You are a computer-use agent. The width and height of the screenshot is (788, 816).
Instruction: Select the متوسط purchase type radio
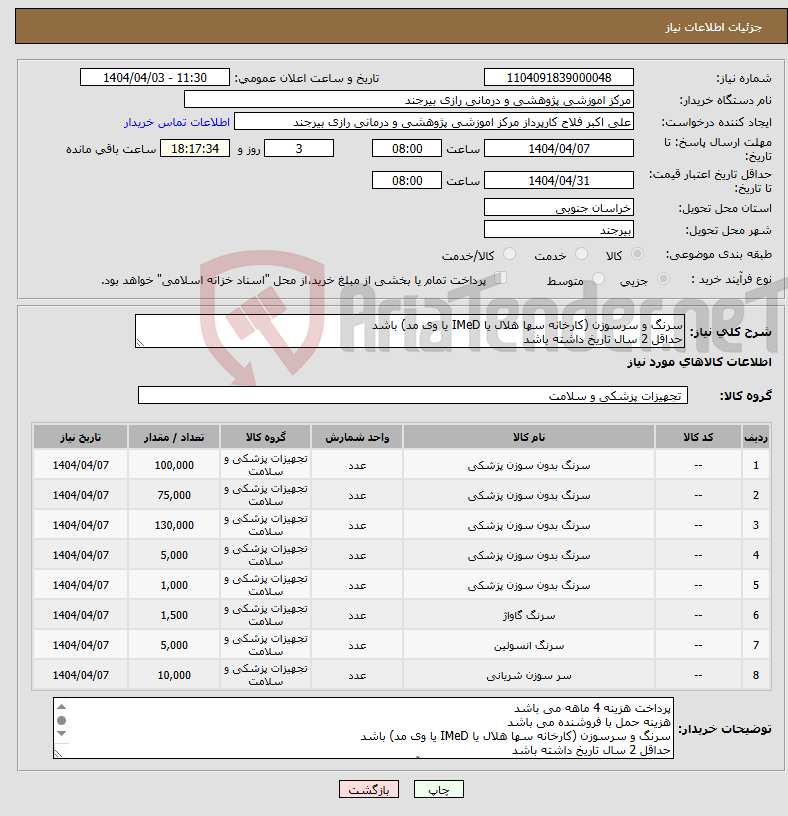click(x=598, y=279)
